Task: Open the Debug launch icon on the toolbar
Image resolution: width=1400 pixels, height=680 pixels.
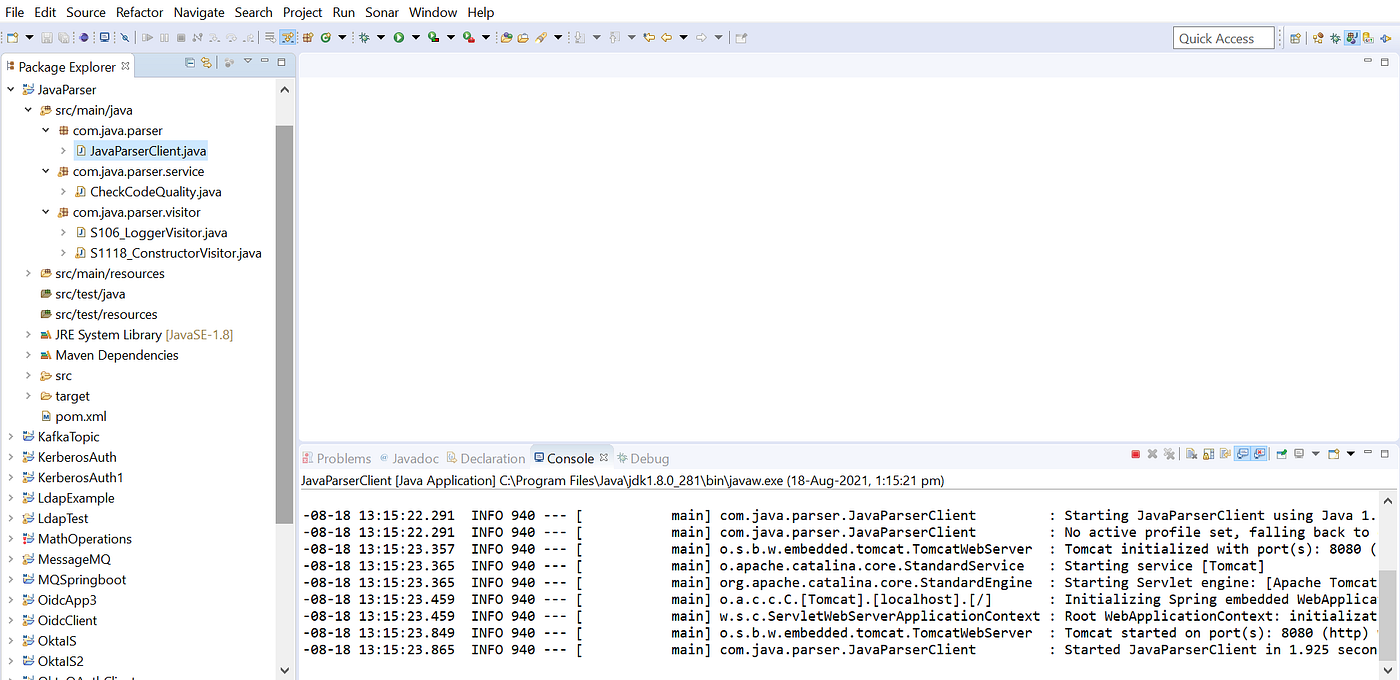Action: pyautogui.click(x=364, y=37)
